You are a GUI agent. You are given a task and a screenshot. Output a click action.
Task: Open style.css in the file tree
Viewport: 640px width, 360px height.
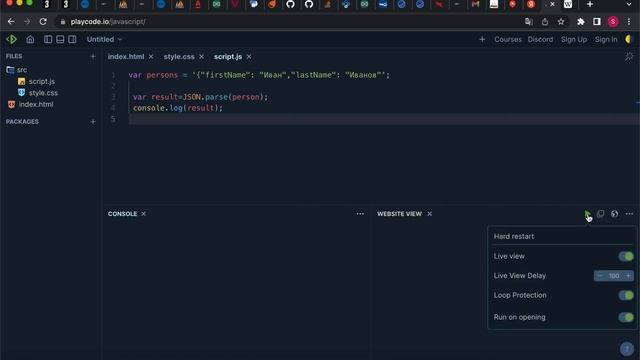click(38, 93)
